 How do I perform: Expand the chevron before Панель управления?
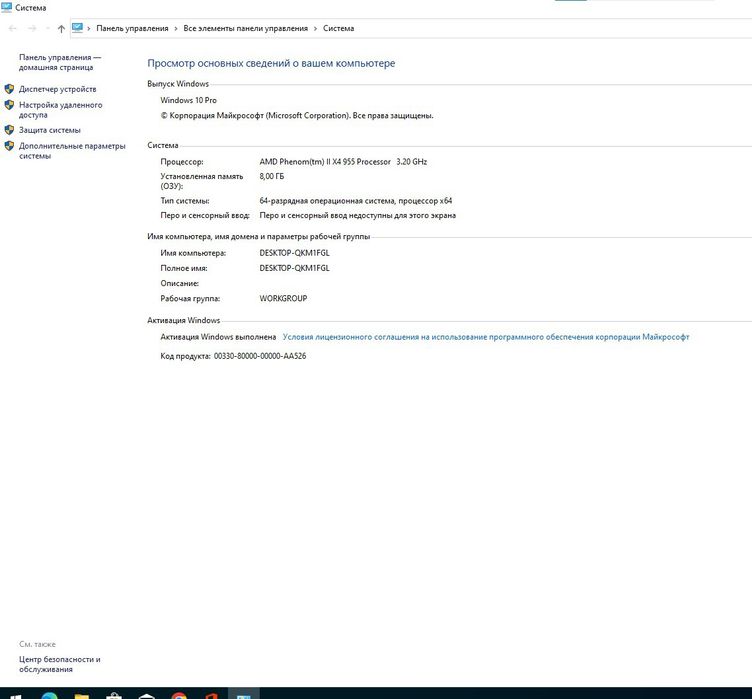click(89, 29)
